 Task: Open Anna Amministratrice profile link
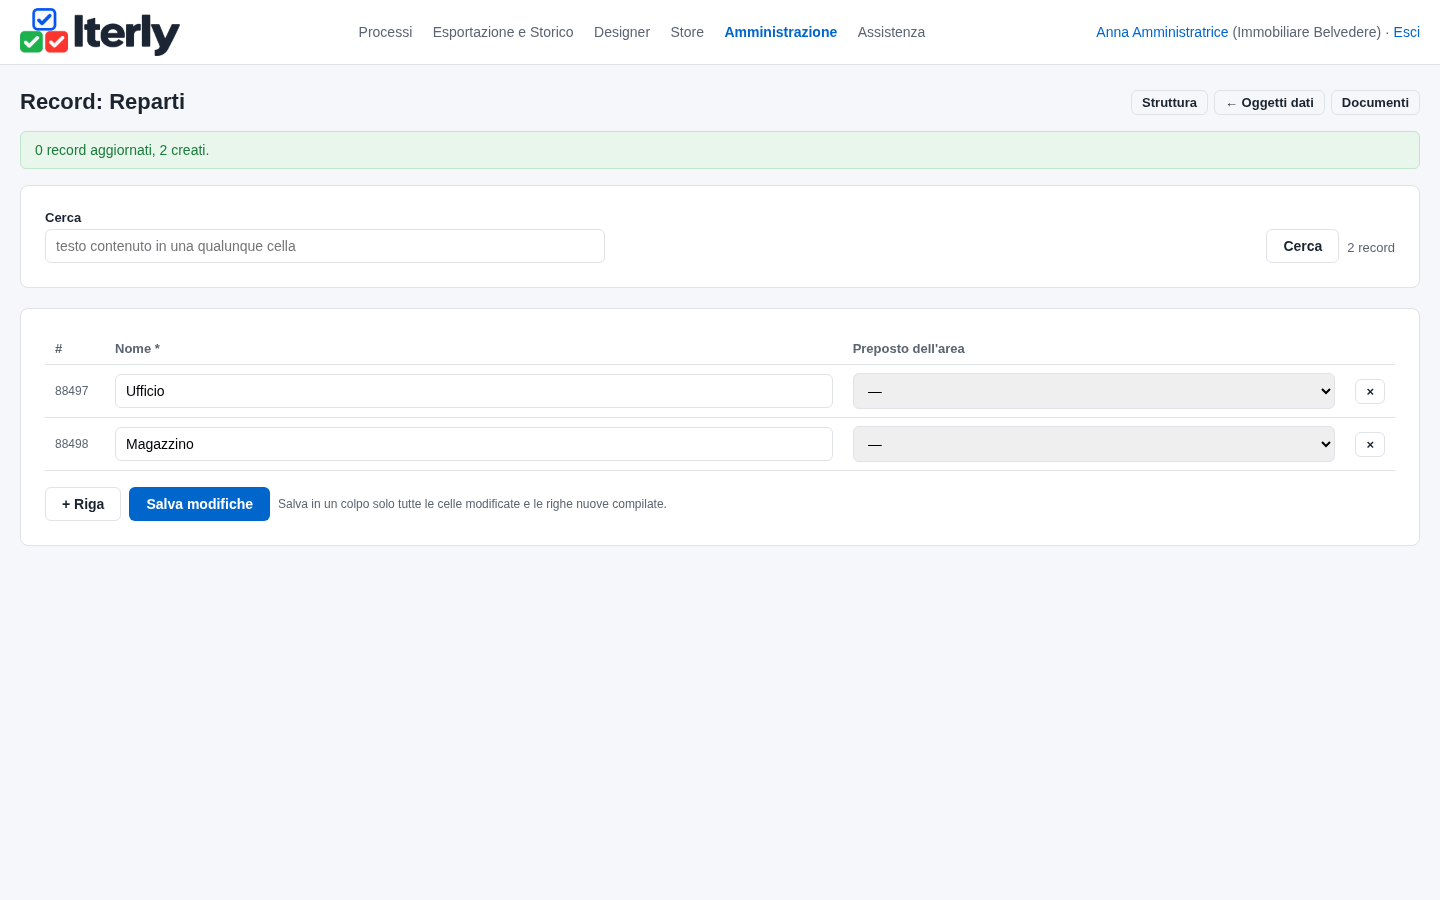(x=1162, y=32)
